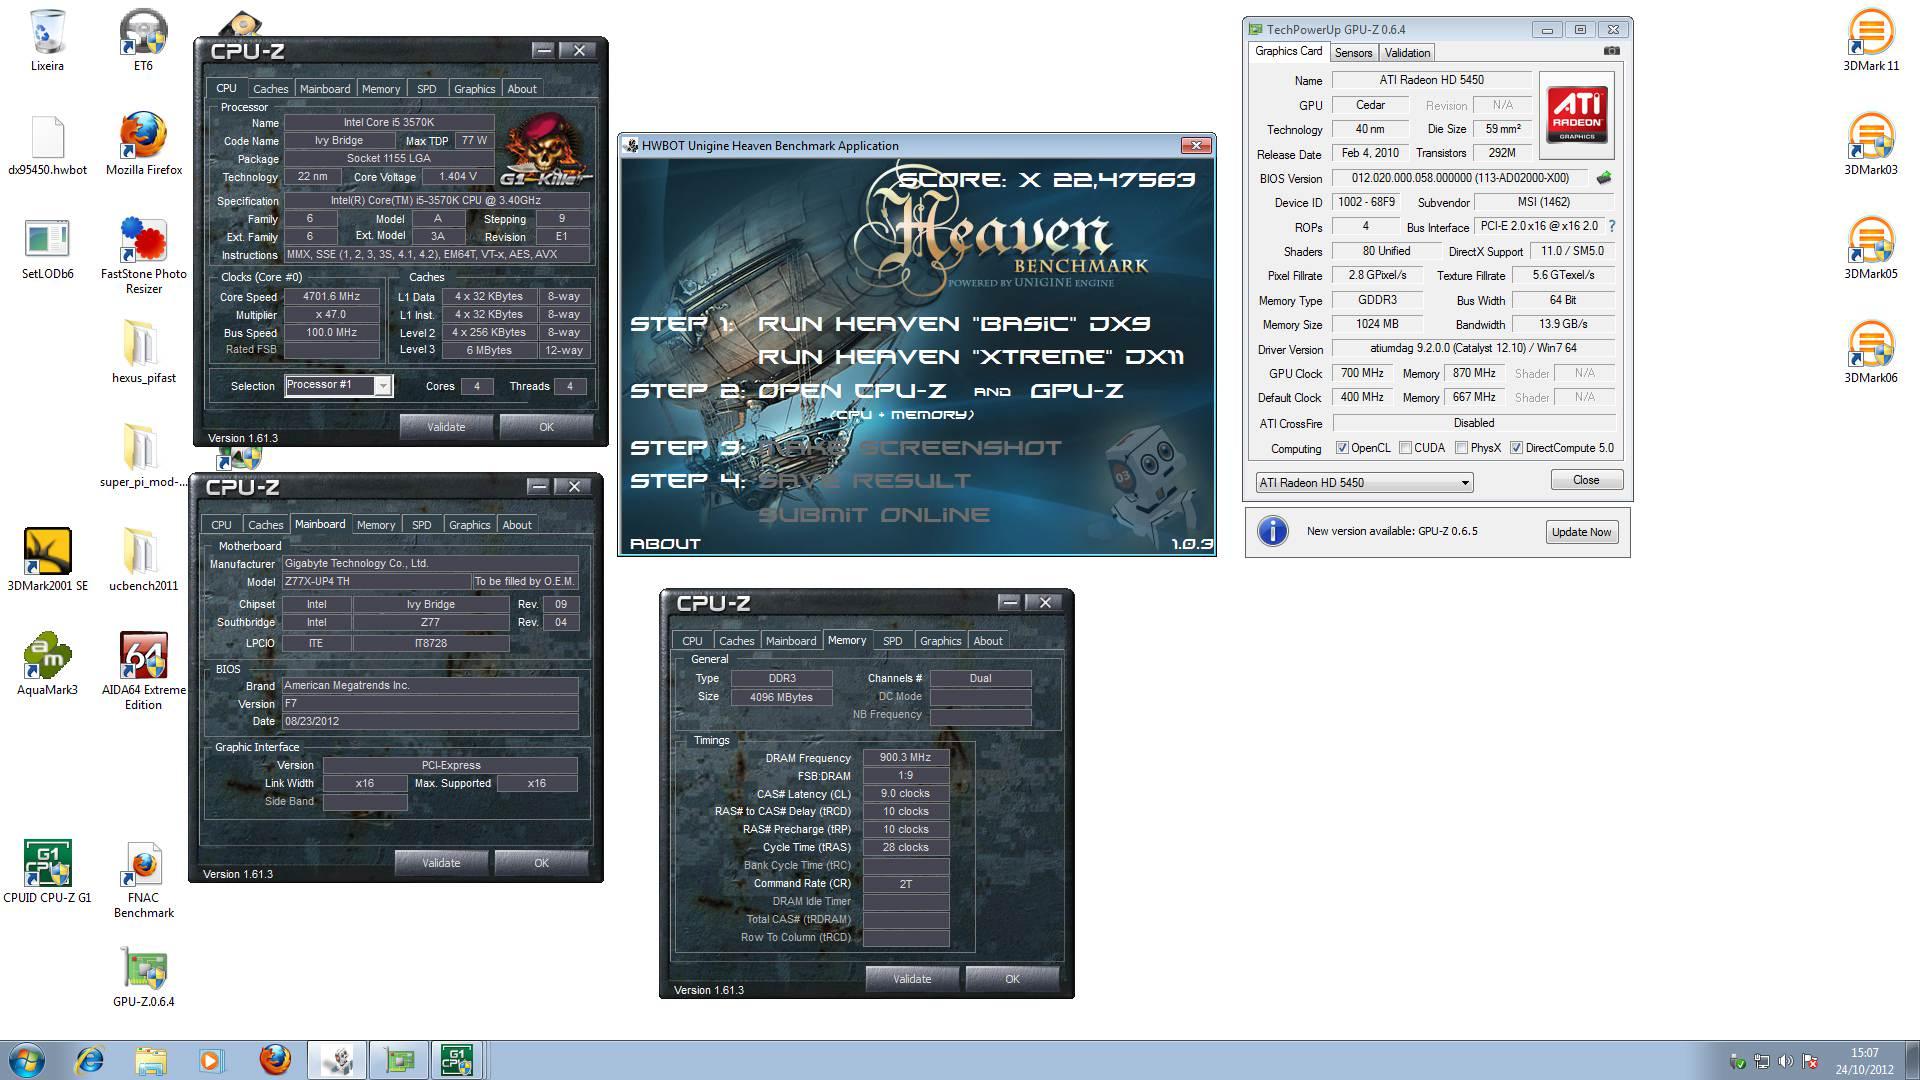Click ABOUT in HWBOT Heaven window

(x=665, y=544)
